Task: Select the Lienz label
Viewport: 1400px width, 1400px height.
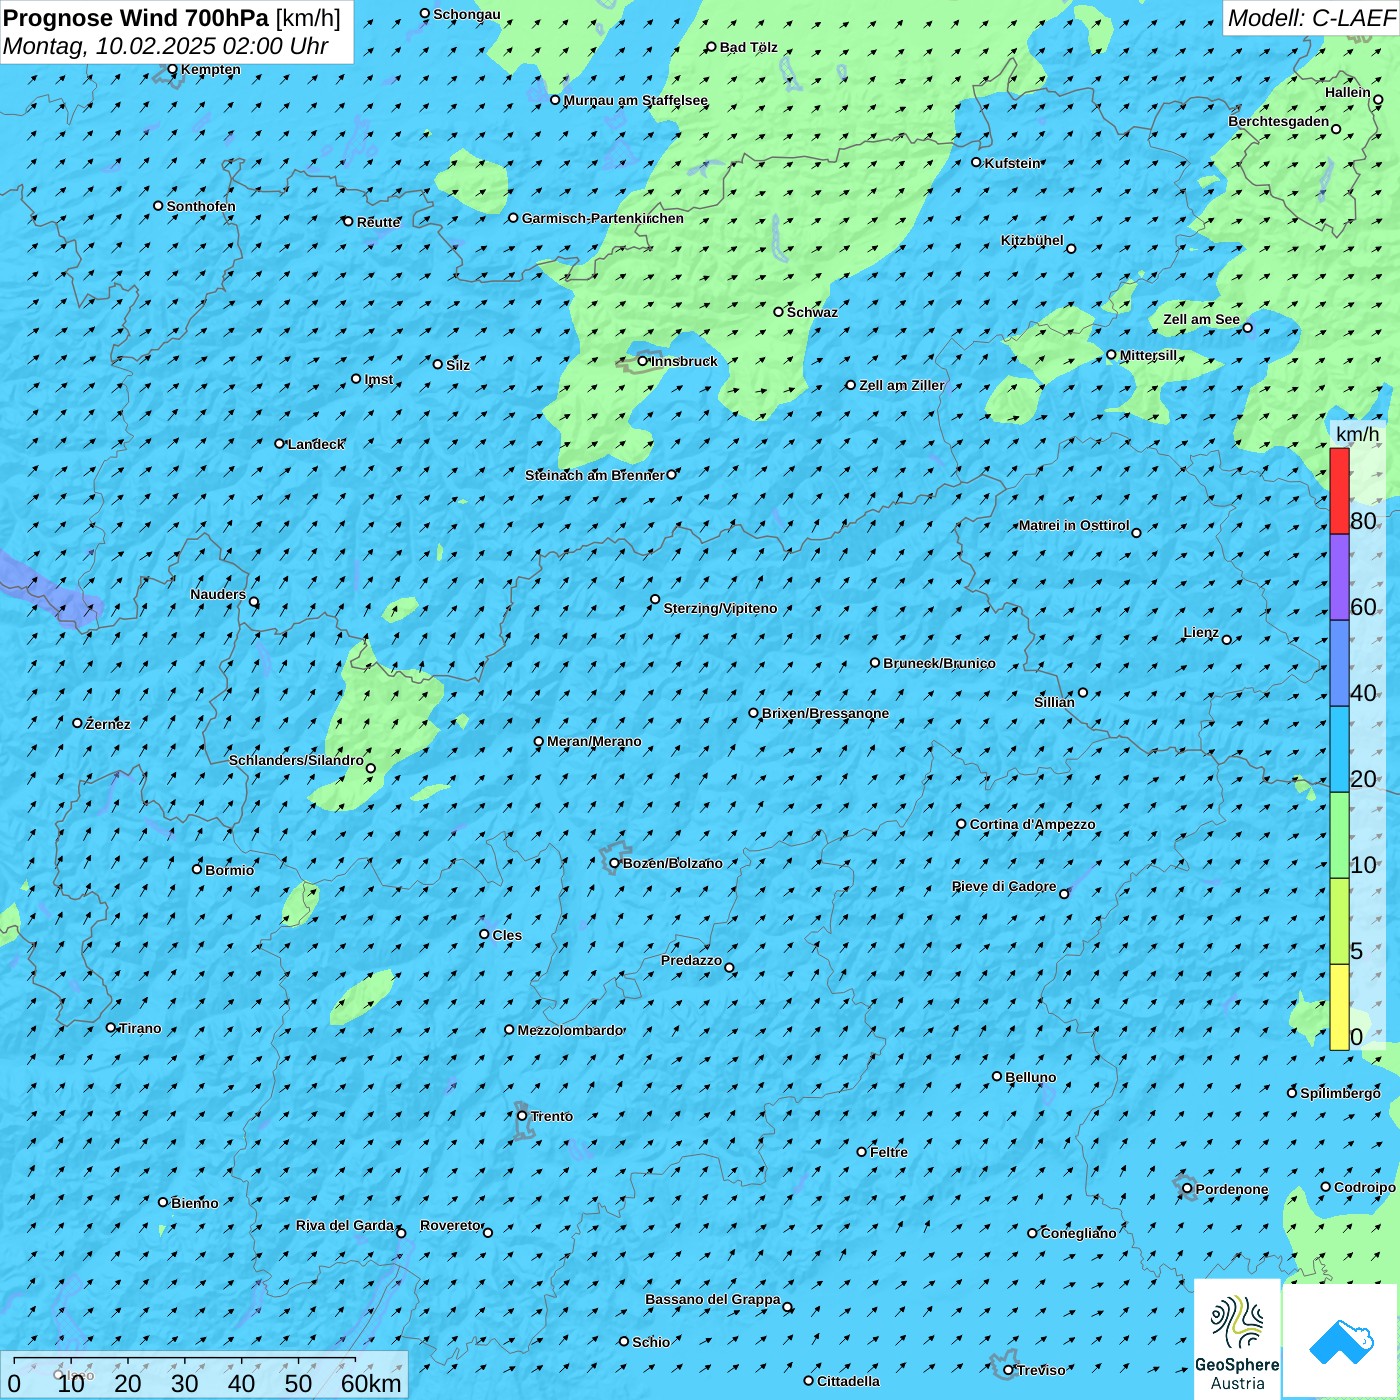Action: pyautogui.click(x=1201, y=632)
